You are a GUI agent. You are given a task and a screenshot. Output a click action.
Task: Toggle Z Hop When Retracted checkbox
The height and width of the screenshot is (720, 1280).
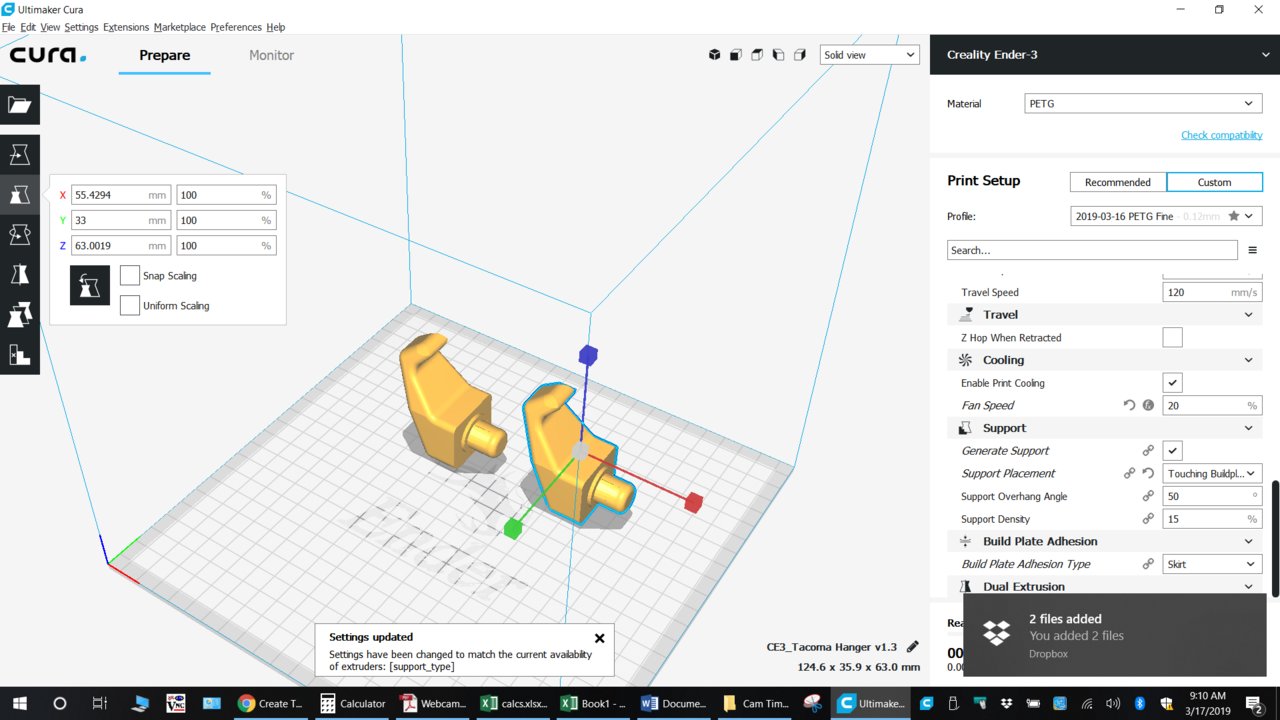(1172, 338)
